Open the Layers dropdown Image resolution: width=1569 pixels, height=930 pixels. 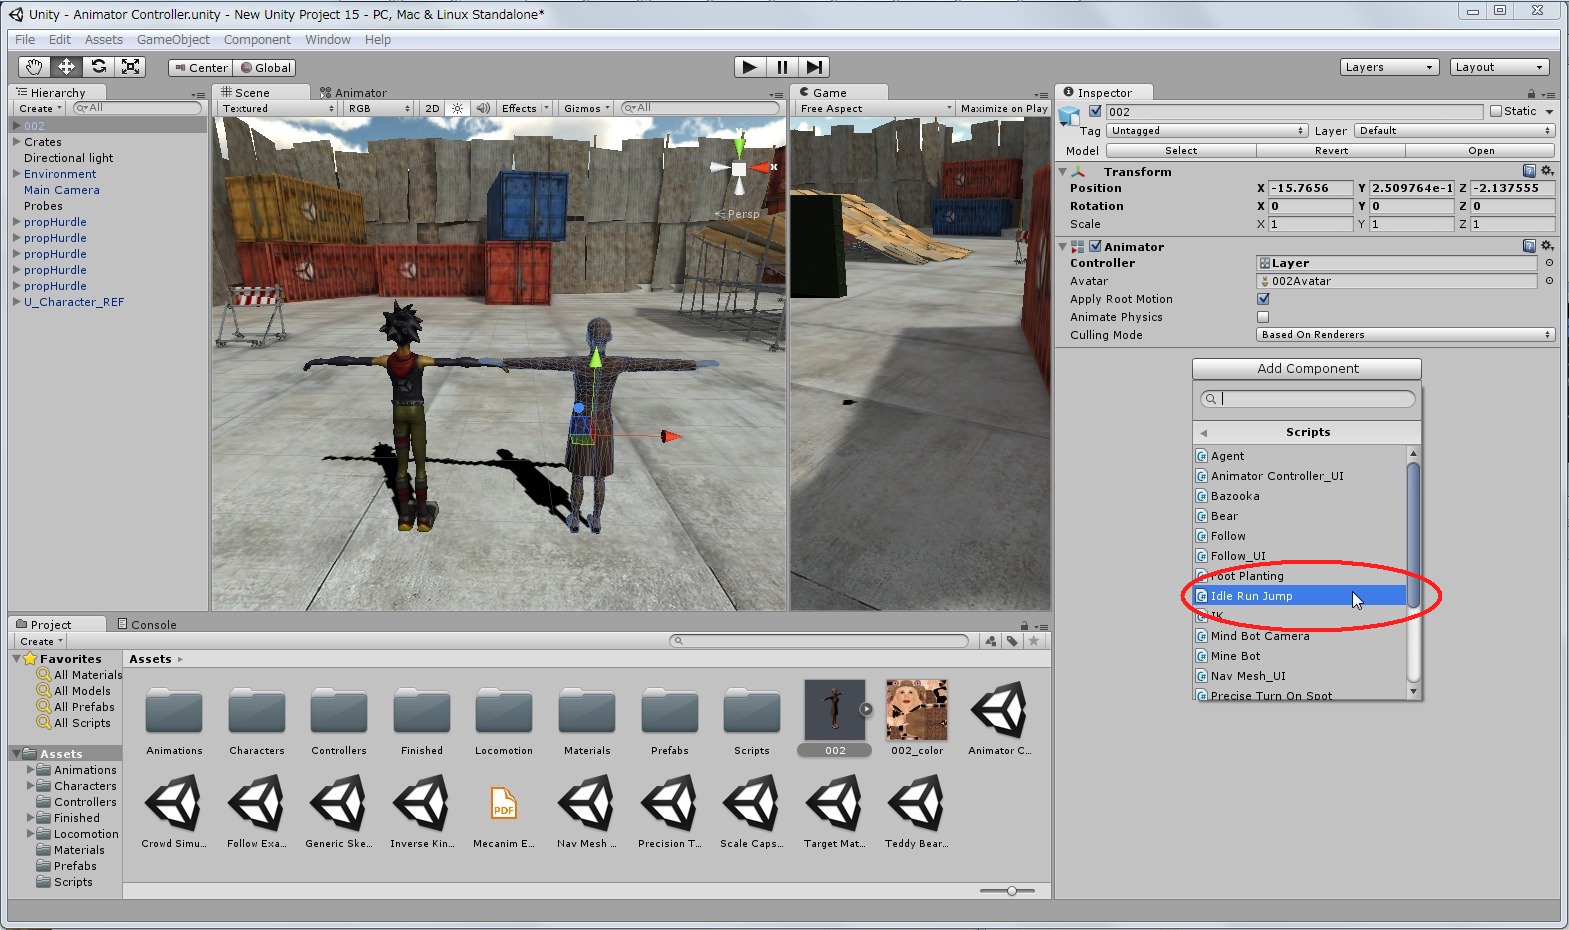coord(1389,67)
